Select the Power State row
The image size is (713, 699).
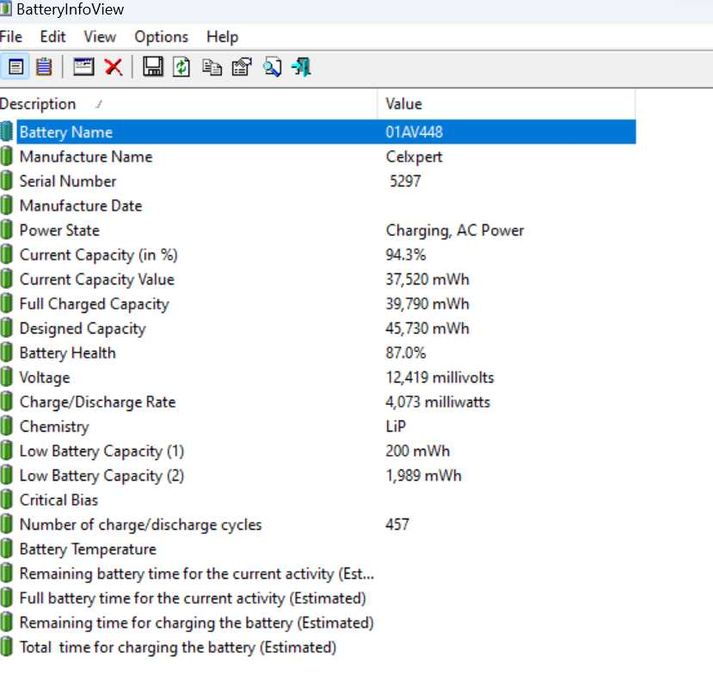(318, 231)
